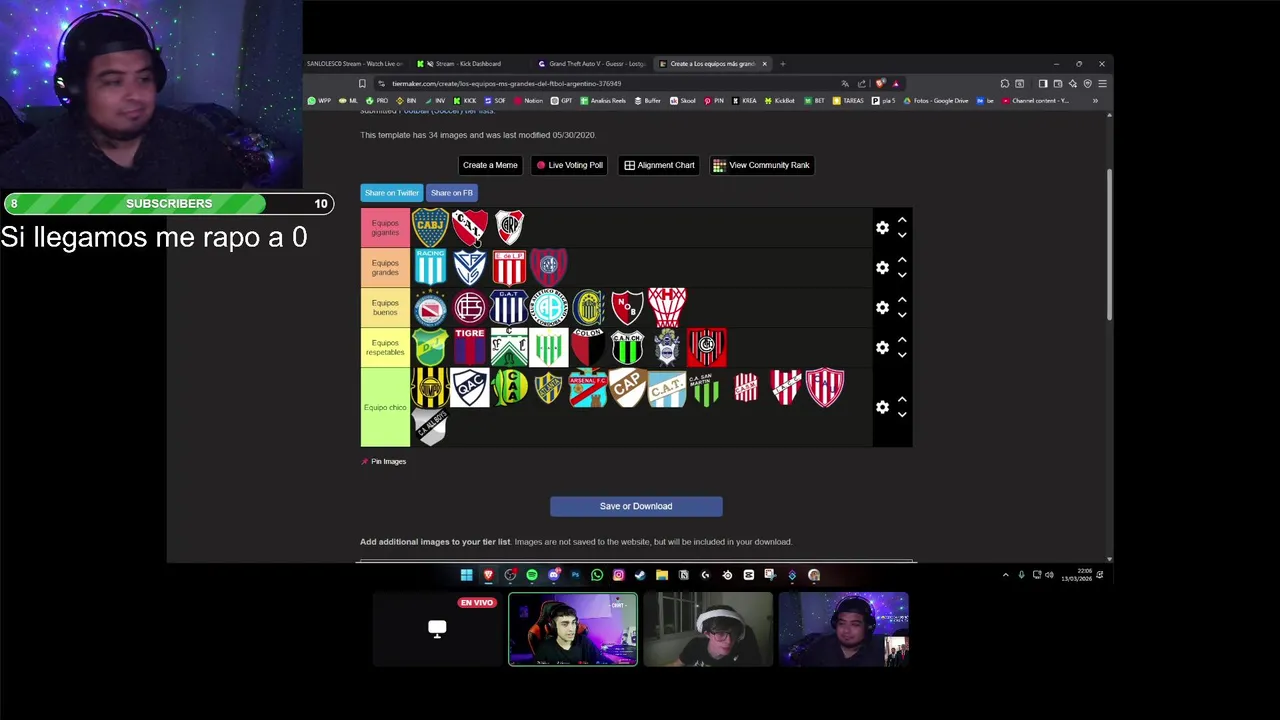Screen dimensions: 1280x720
Task: Open the Alignment Chart
Action: (x=659, y=165)
